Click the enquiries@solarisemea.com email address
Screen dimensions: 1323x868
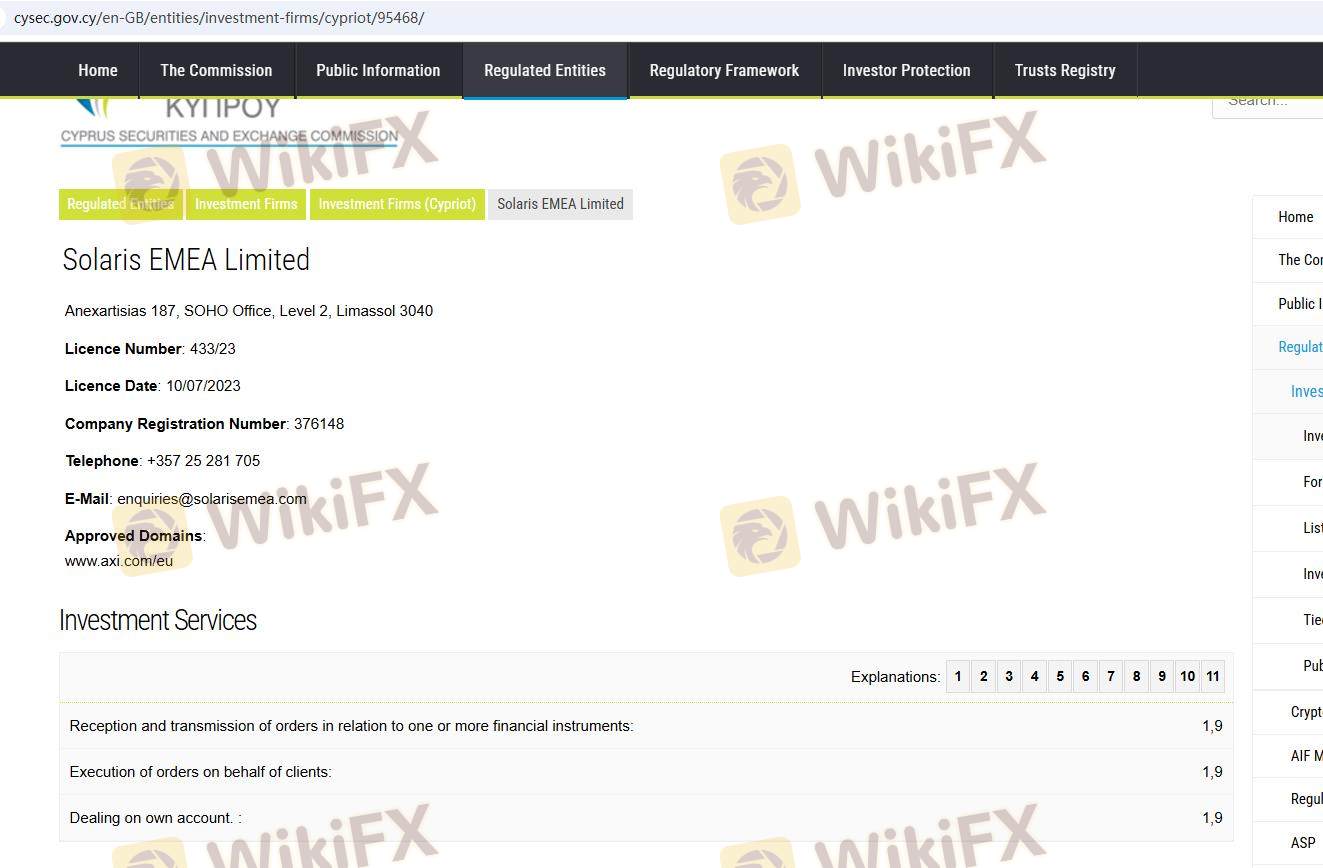(x=212, y=499)
